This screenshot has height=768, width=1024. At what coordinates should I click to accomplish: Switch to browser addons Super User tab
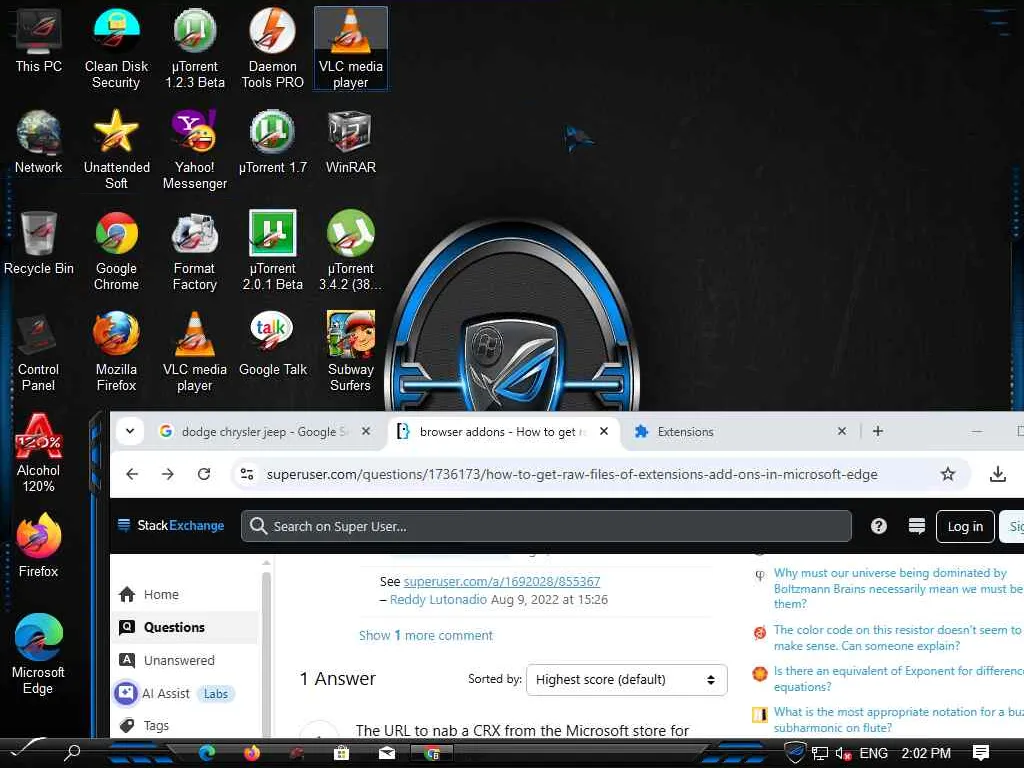coord(503,432)
